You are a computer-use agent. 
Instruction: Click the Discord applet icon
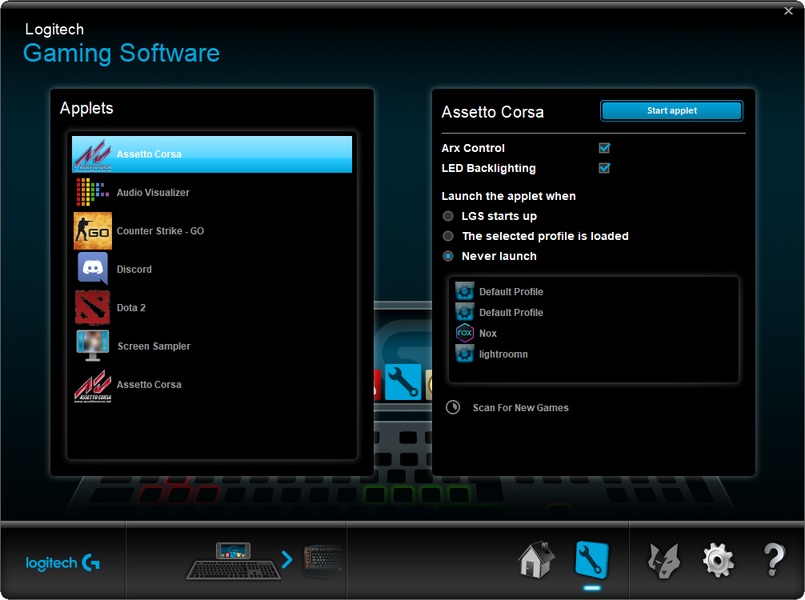point(93,269)
